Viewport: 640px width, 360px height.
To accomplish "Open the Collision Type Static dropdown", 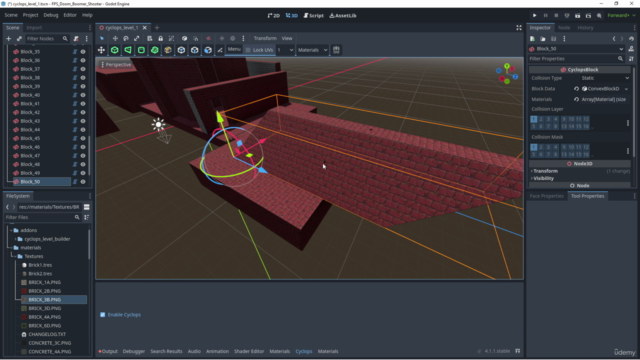I will [604, 78].
